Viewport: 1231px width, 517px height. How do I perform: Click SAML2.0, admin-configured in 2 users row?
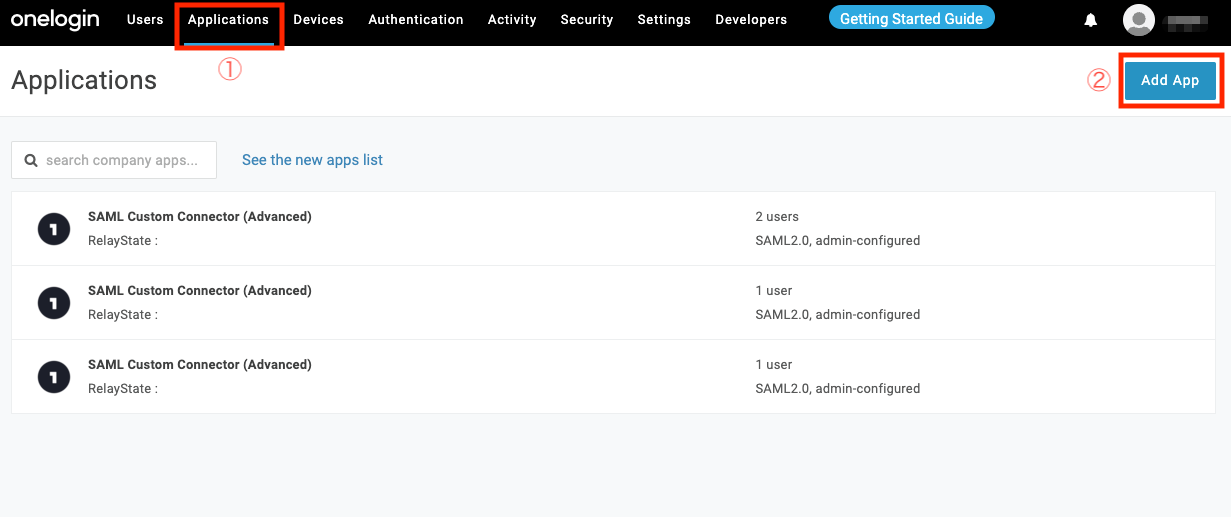point(838,241)
